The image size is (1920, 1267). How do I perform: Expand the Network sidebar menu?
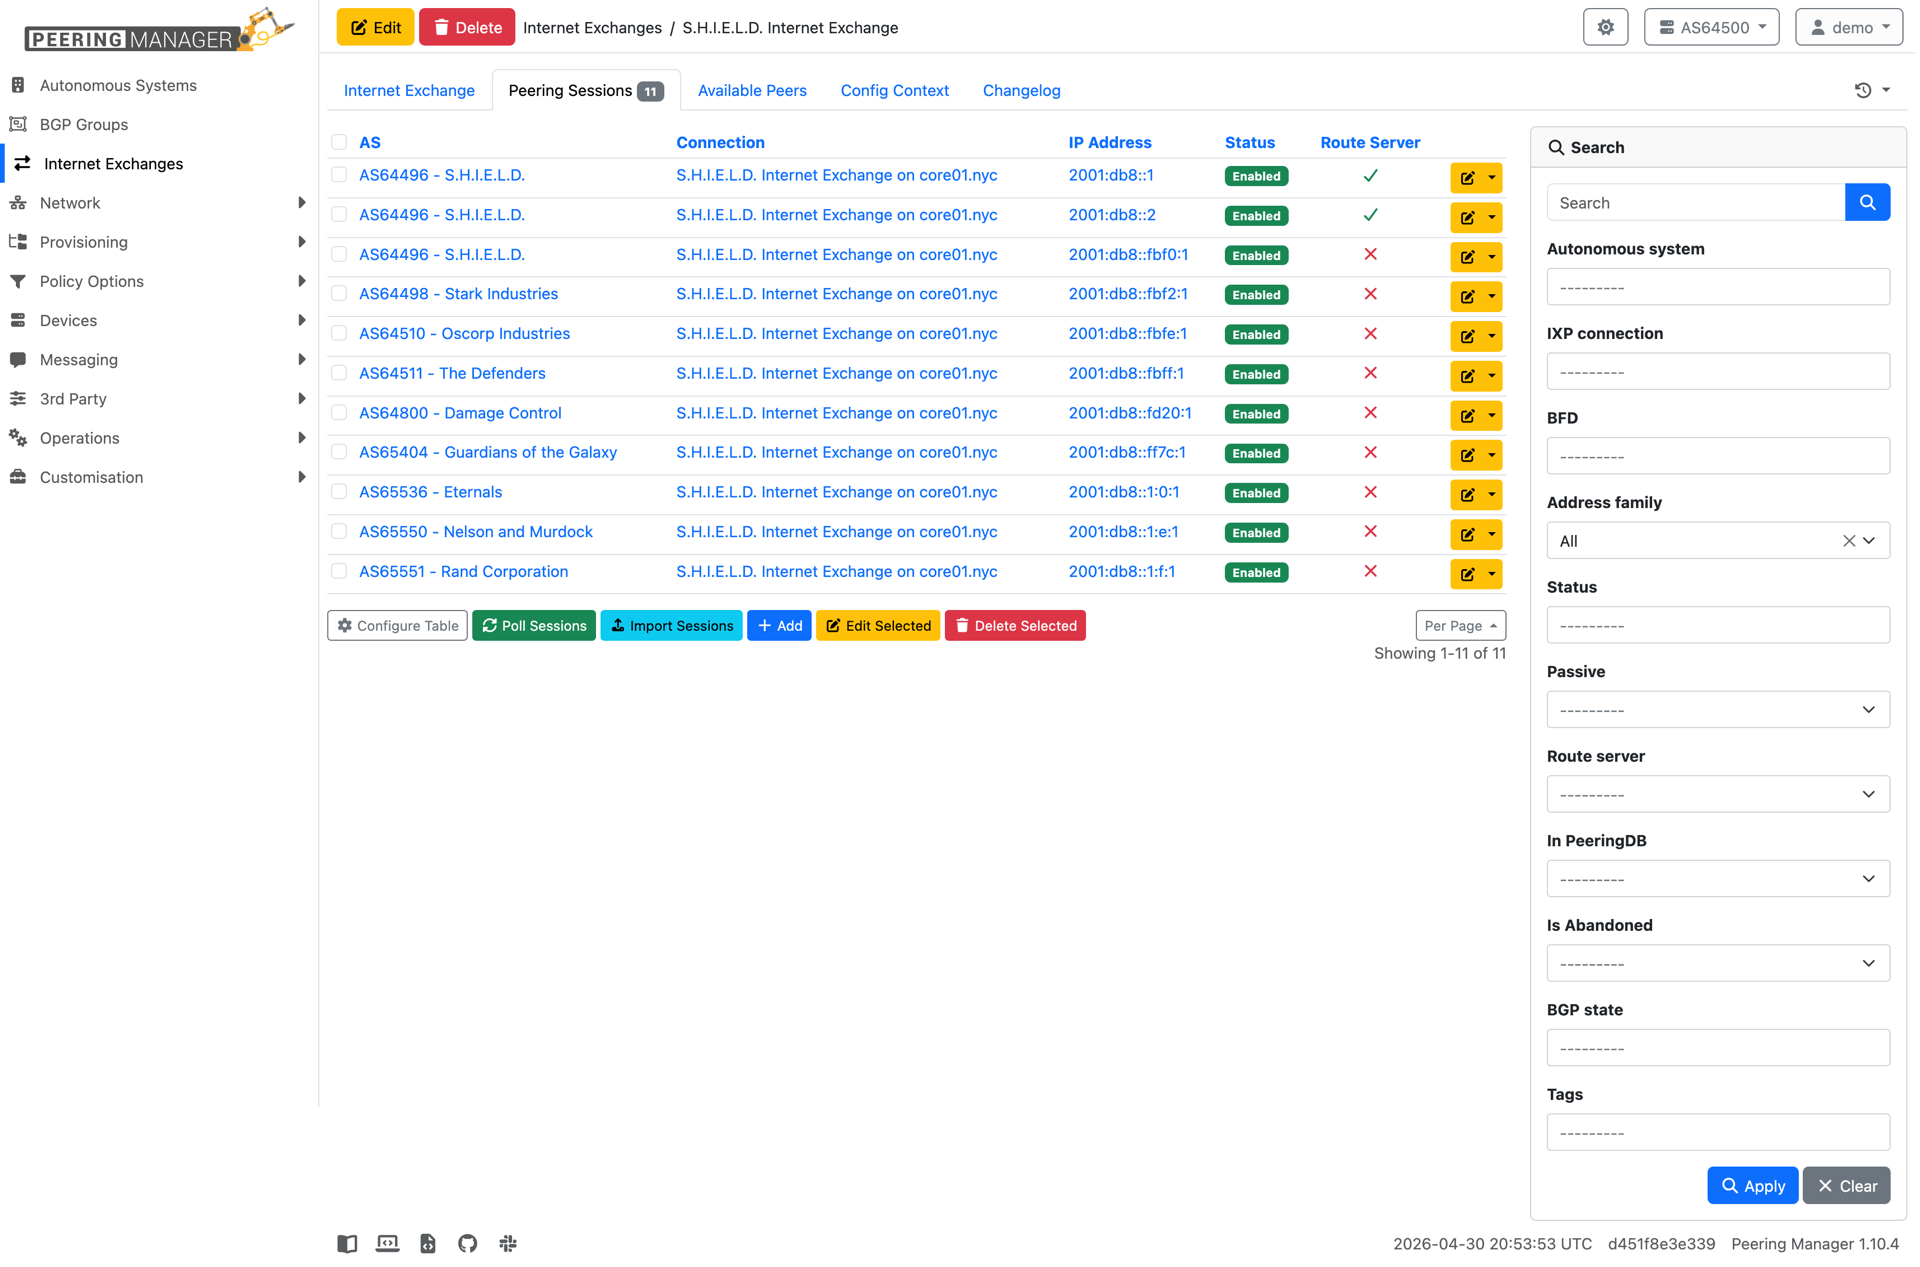(160, 203)
